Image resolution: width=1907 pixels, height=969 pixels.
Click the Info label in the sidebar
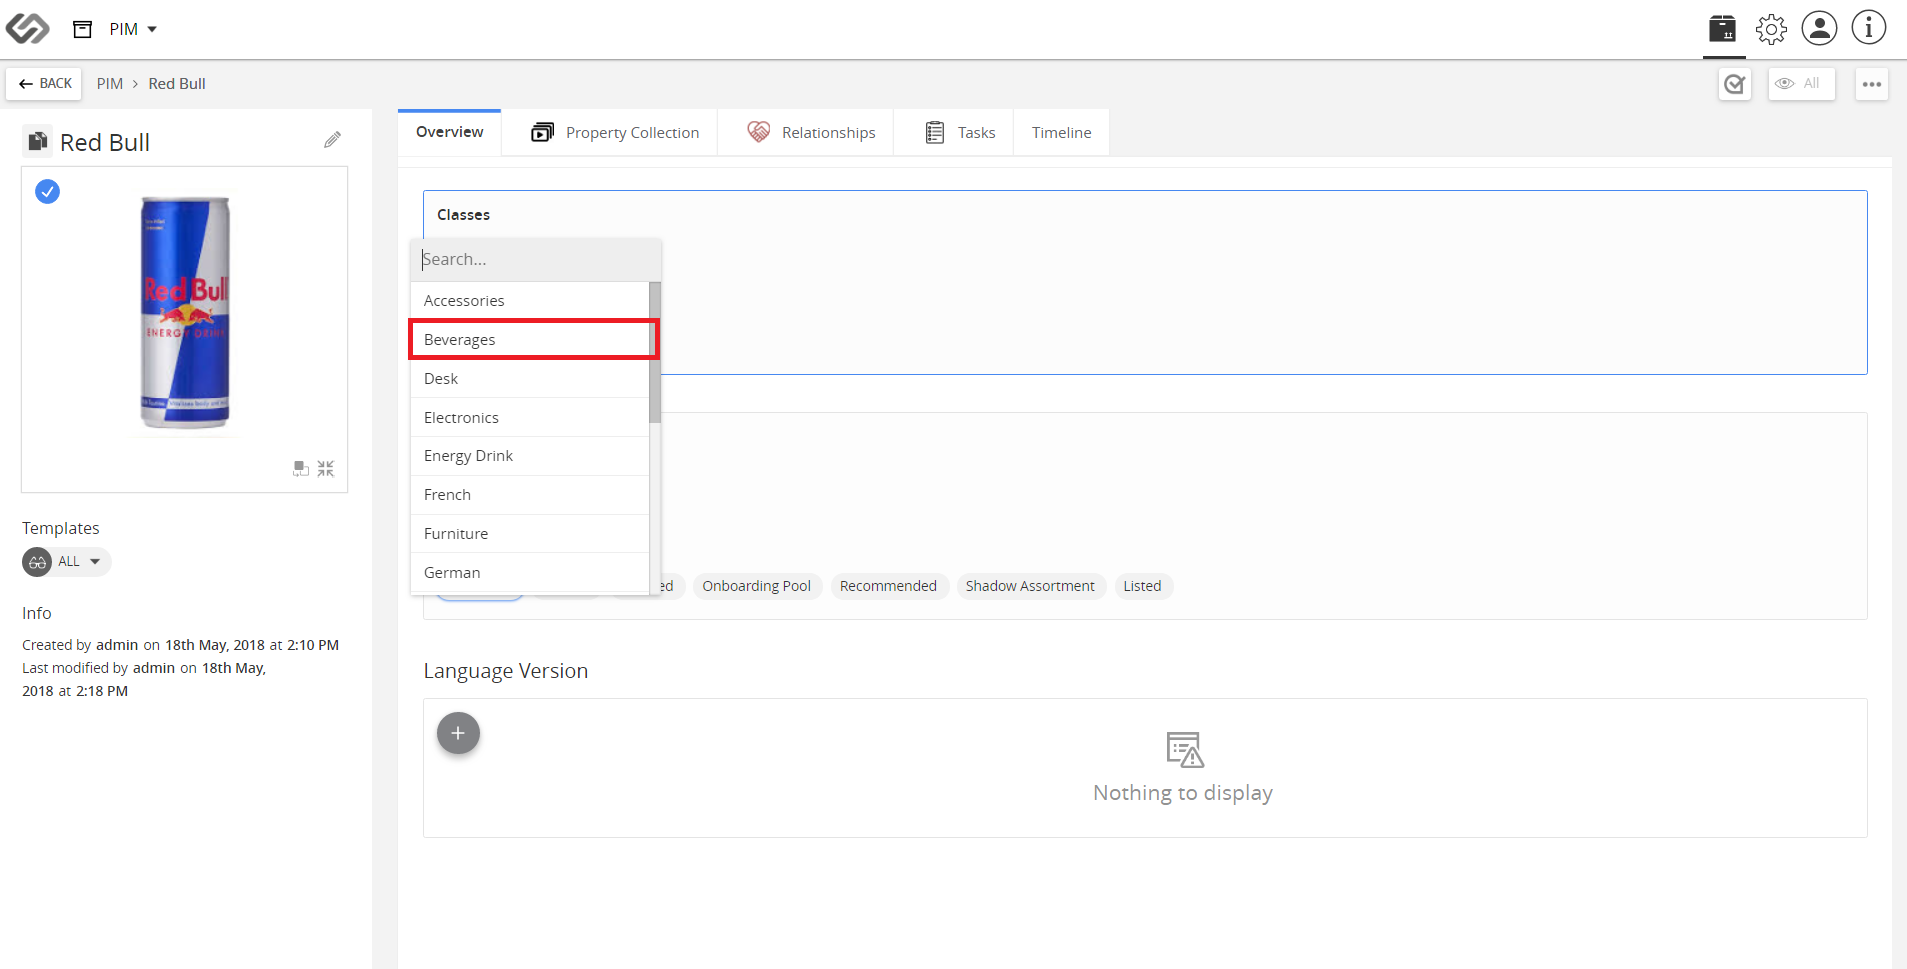point(37,613)
